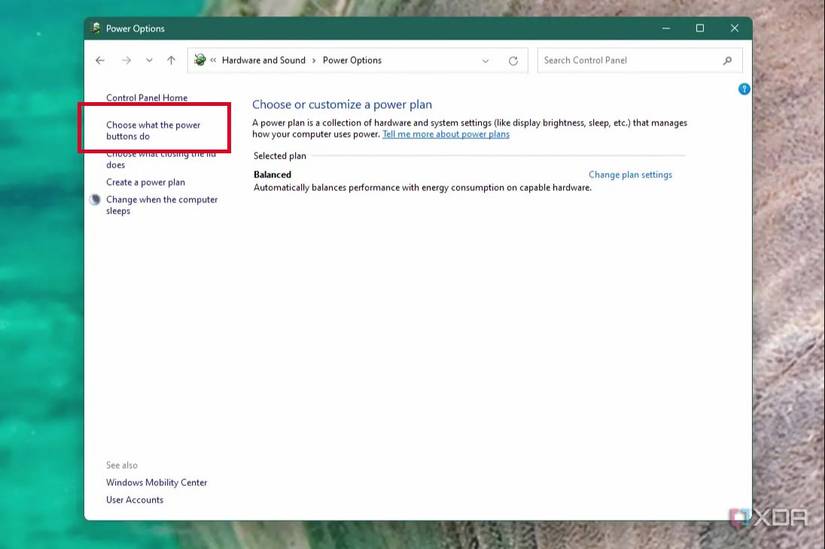Image resolution: width=825 pixels, height=549 pixels.
Task: Open Change plan settings for Balanced
Action: [x=630, y=175]
